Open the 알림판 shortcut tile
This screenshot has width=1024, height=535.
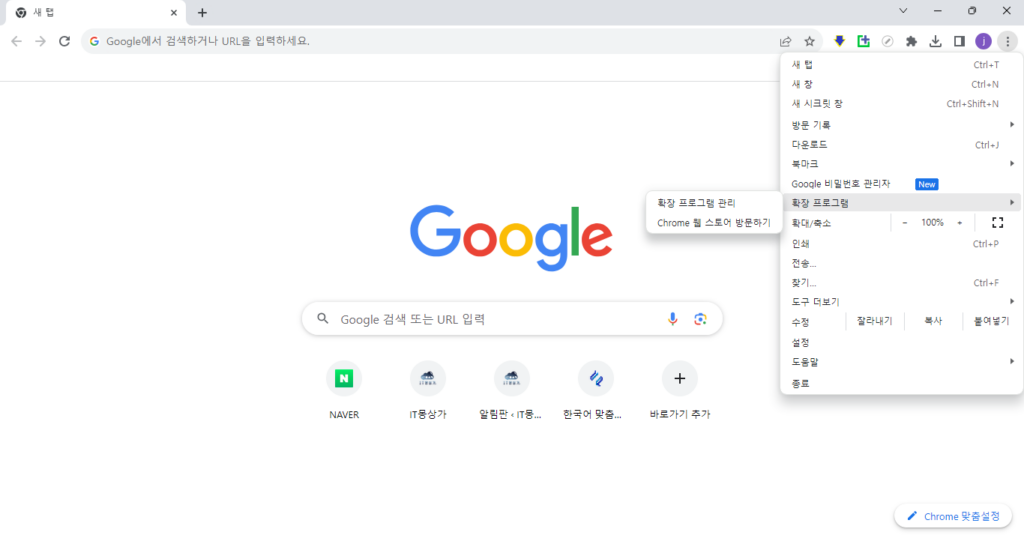point(511,390)
